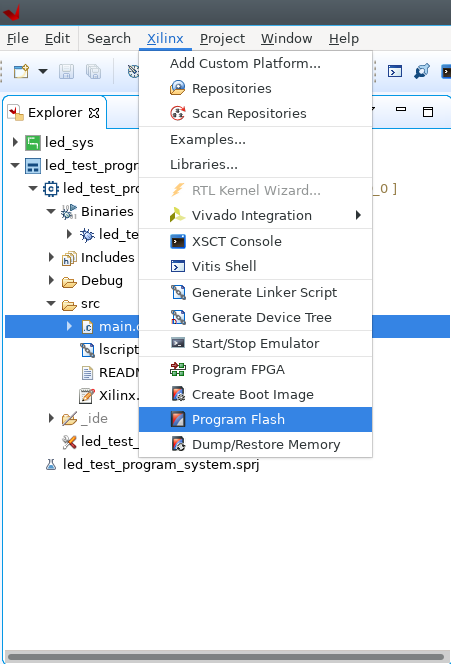Select led_test_program_system.sprj file
The width and height of the screenshot is (451, 664).
[161, 465]
